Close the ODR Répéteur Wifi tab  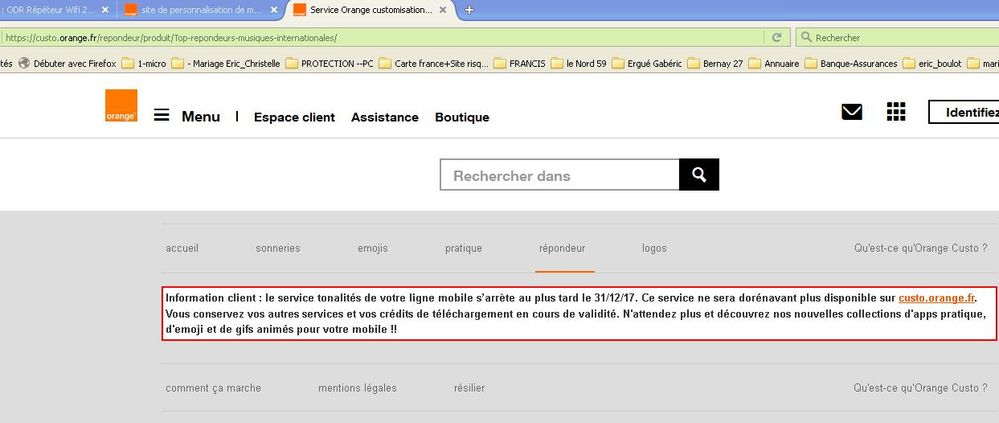click(105, 10)
